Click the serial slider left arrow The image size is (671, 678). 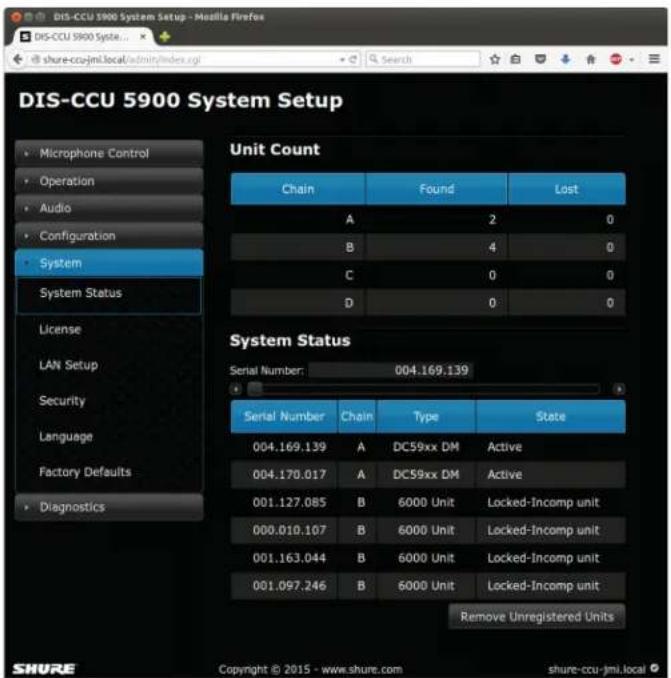[236, 389]
